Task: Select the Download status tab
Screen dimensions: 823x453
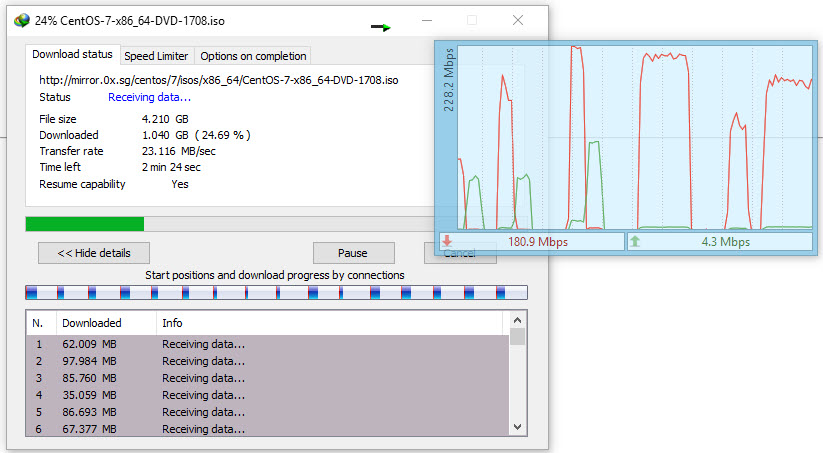Action: tap(72, 54)
